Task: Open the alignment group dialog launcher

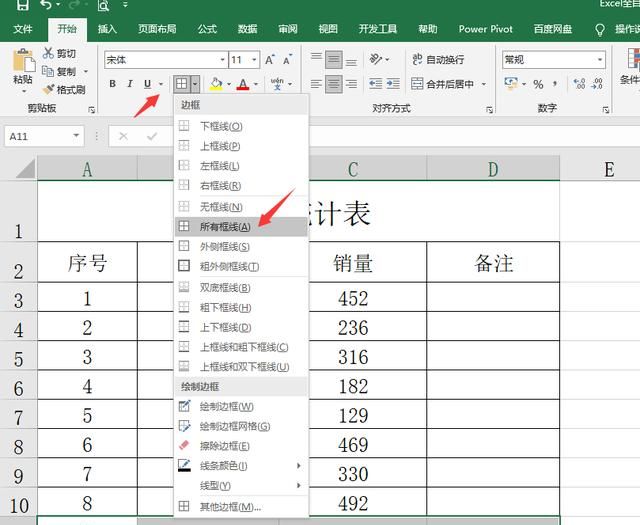Action: click(x=489, y=109)
